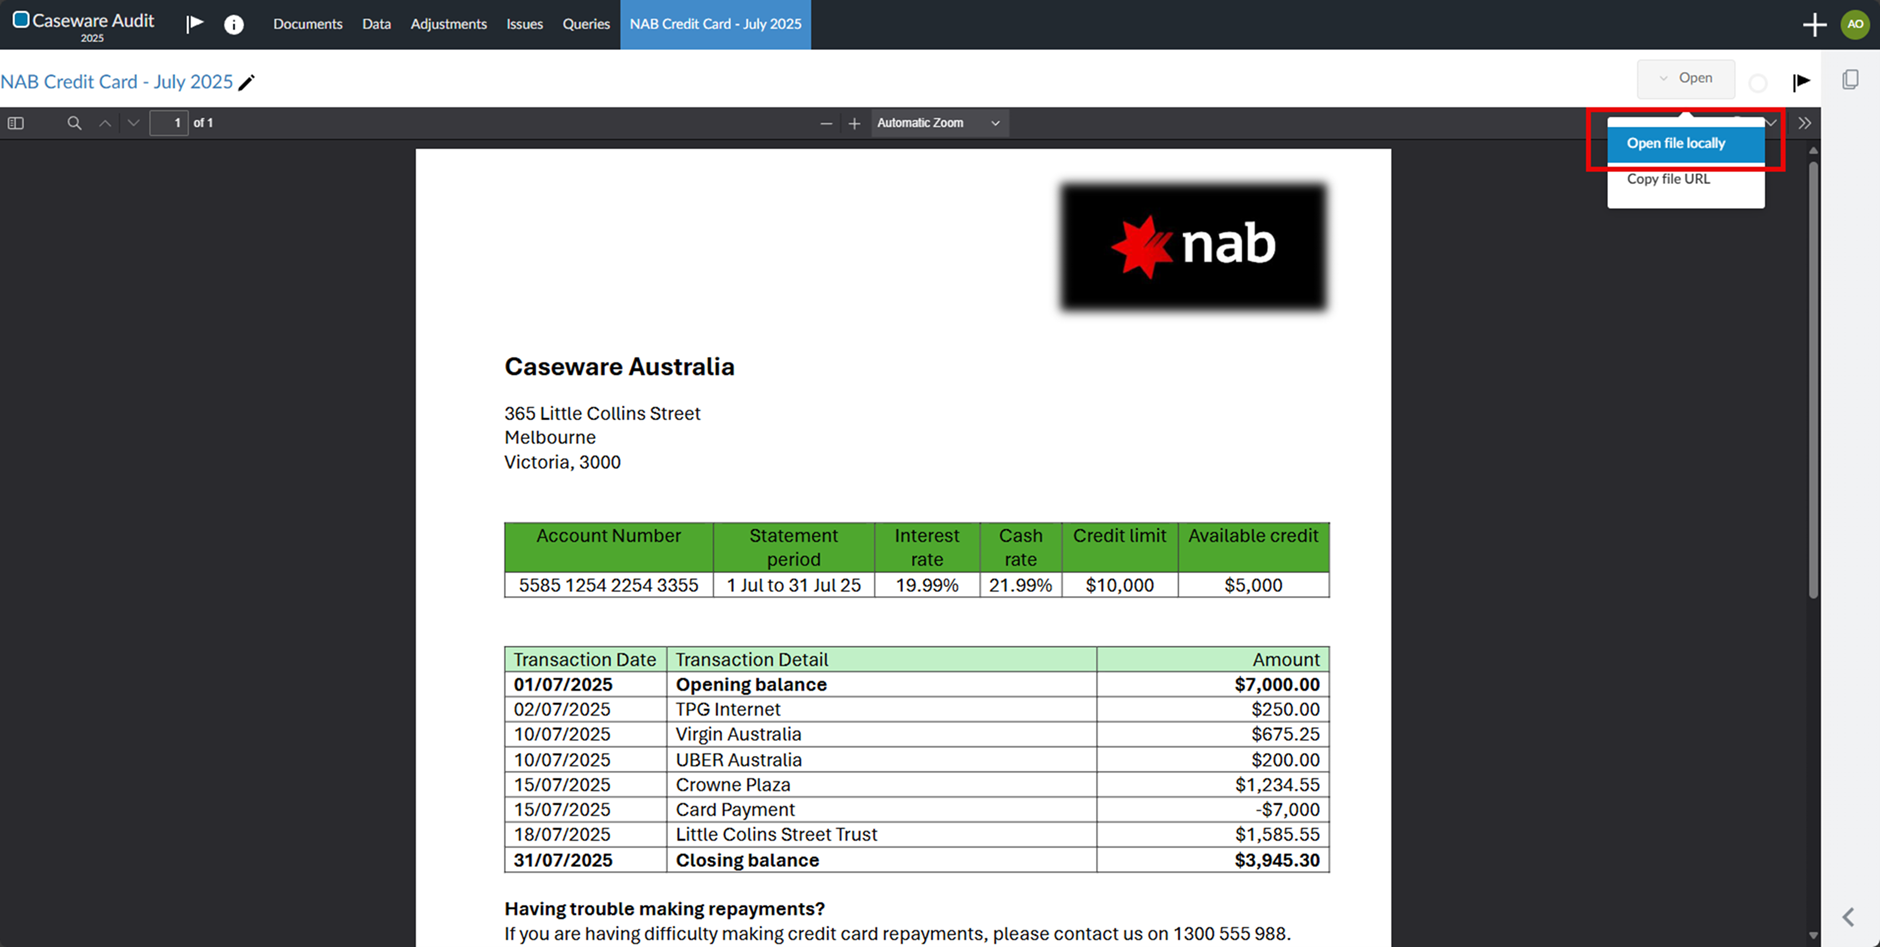Click the NAB Credit Card - July 2025 title
Viewport: 1880px width, 947px height.
tap(117, 82)
